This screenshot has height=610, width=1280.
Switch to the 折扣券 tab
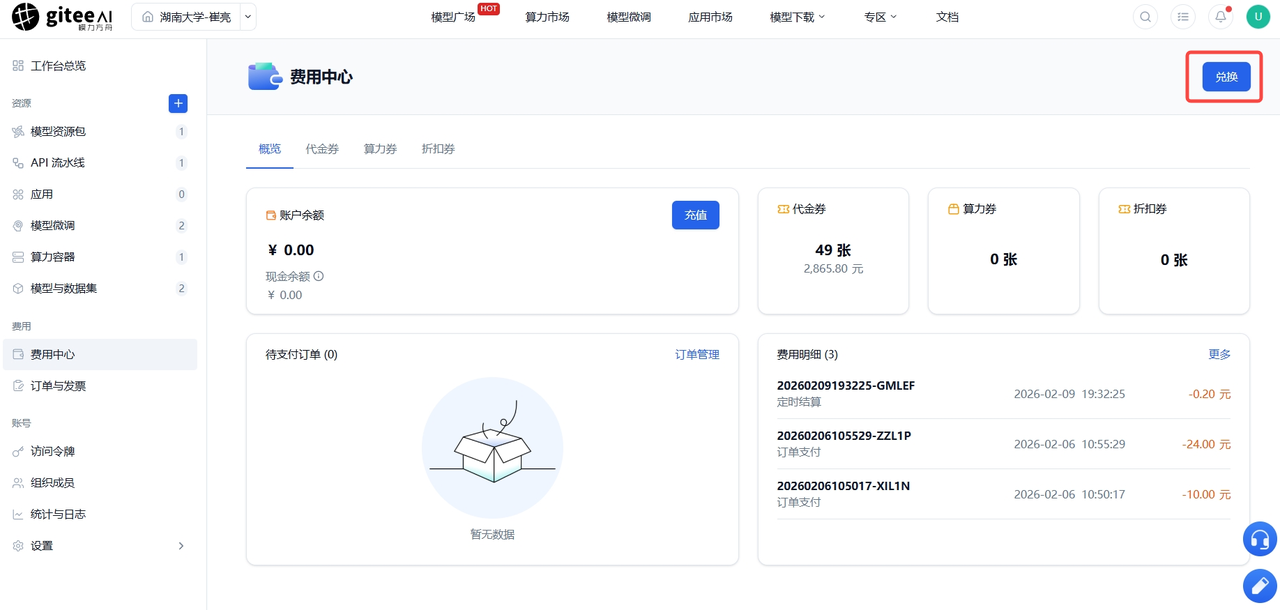(438, 149)
